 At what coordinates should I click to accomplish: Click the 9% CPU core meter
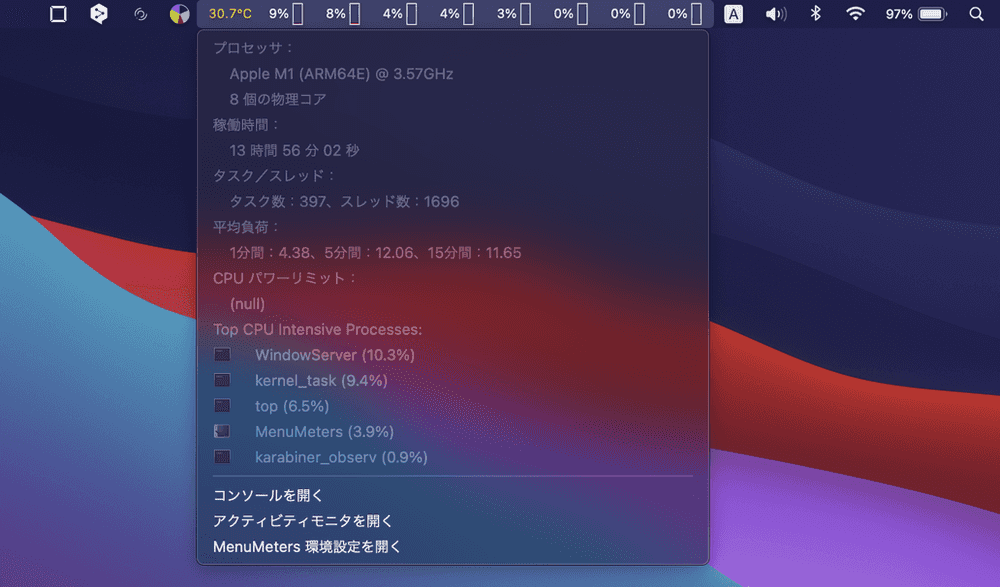point(286,13)
